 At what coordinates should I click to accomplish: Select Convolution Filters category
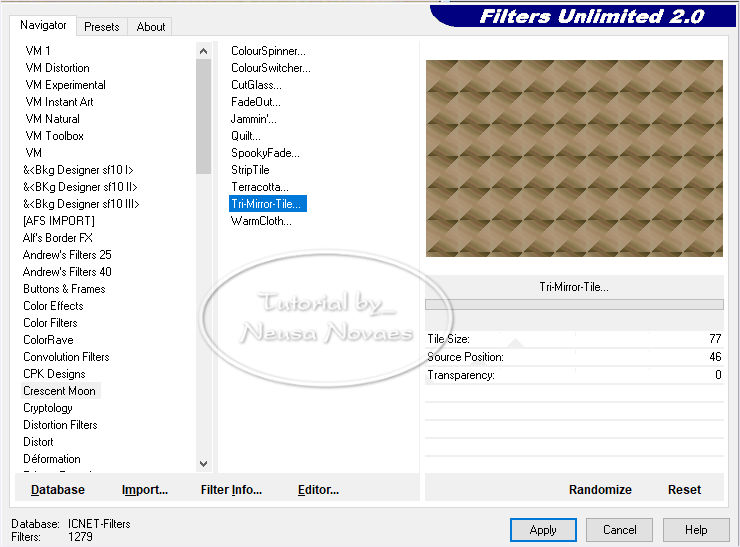[66, 356]
